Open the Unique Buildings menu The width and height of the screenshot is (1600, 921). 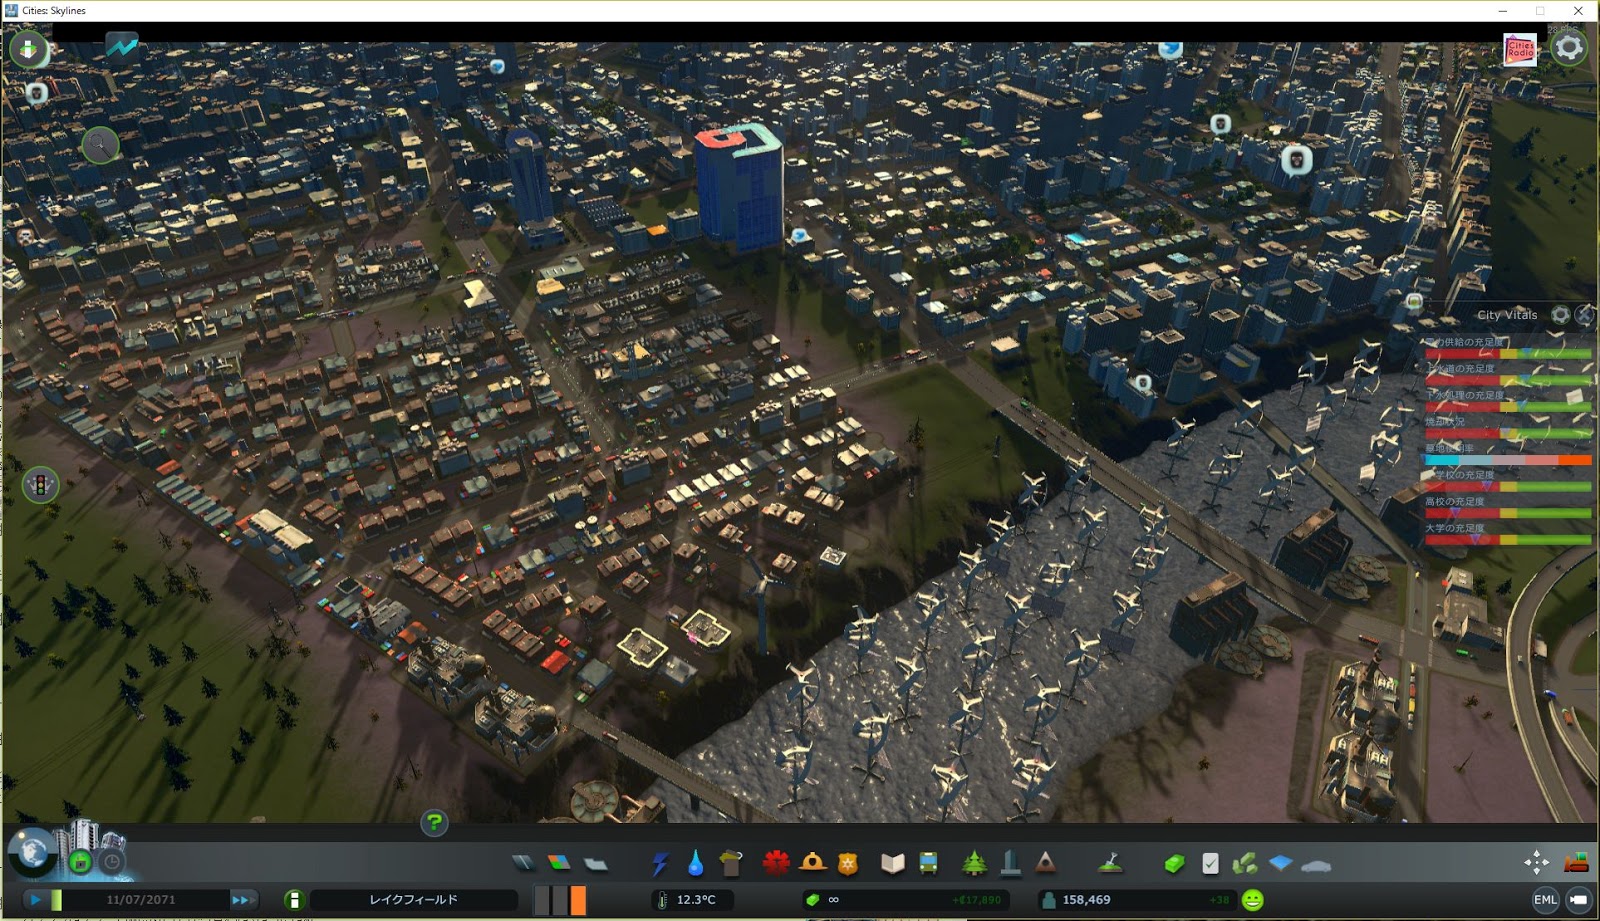point(1010,863)
